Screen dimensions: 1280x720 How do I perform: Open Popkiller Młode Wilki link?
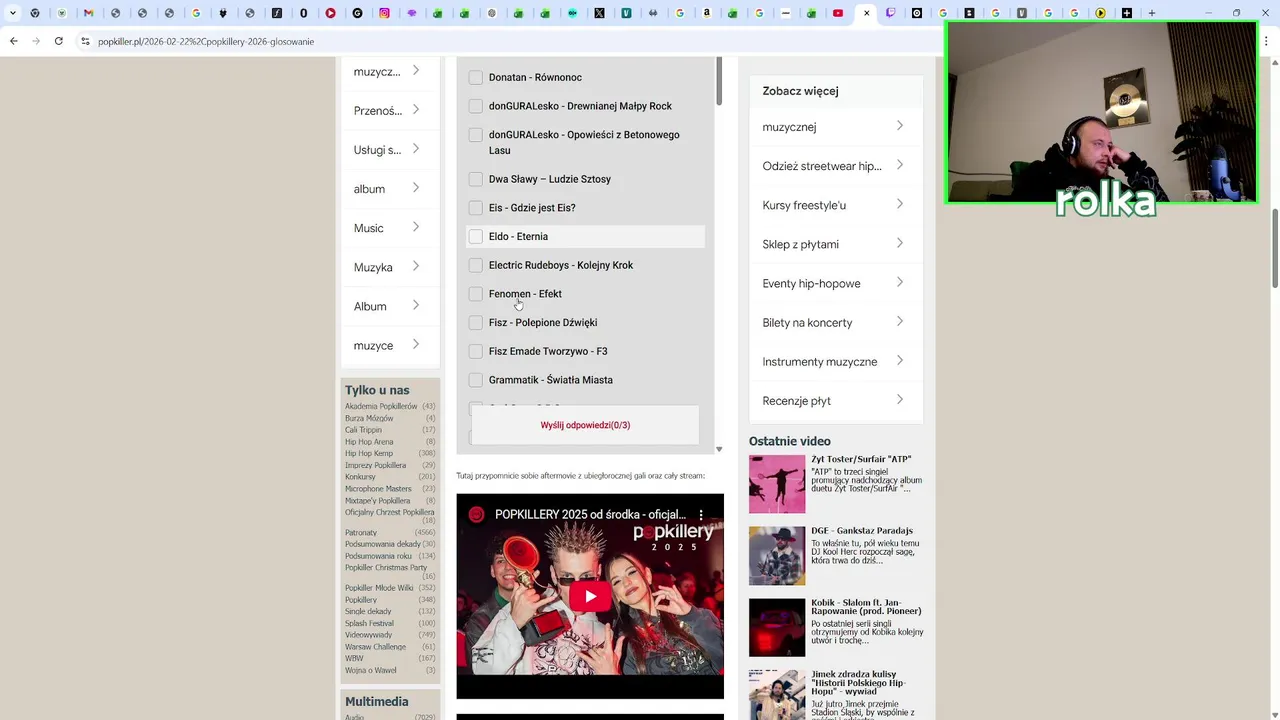click(x=379, y=588)
